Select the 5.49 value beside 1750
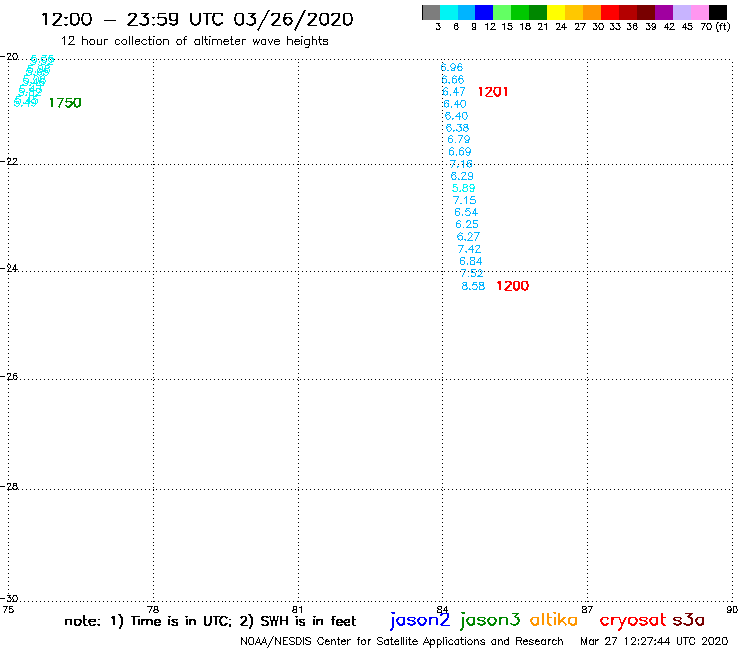740x650 pixels. 26,101
